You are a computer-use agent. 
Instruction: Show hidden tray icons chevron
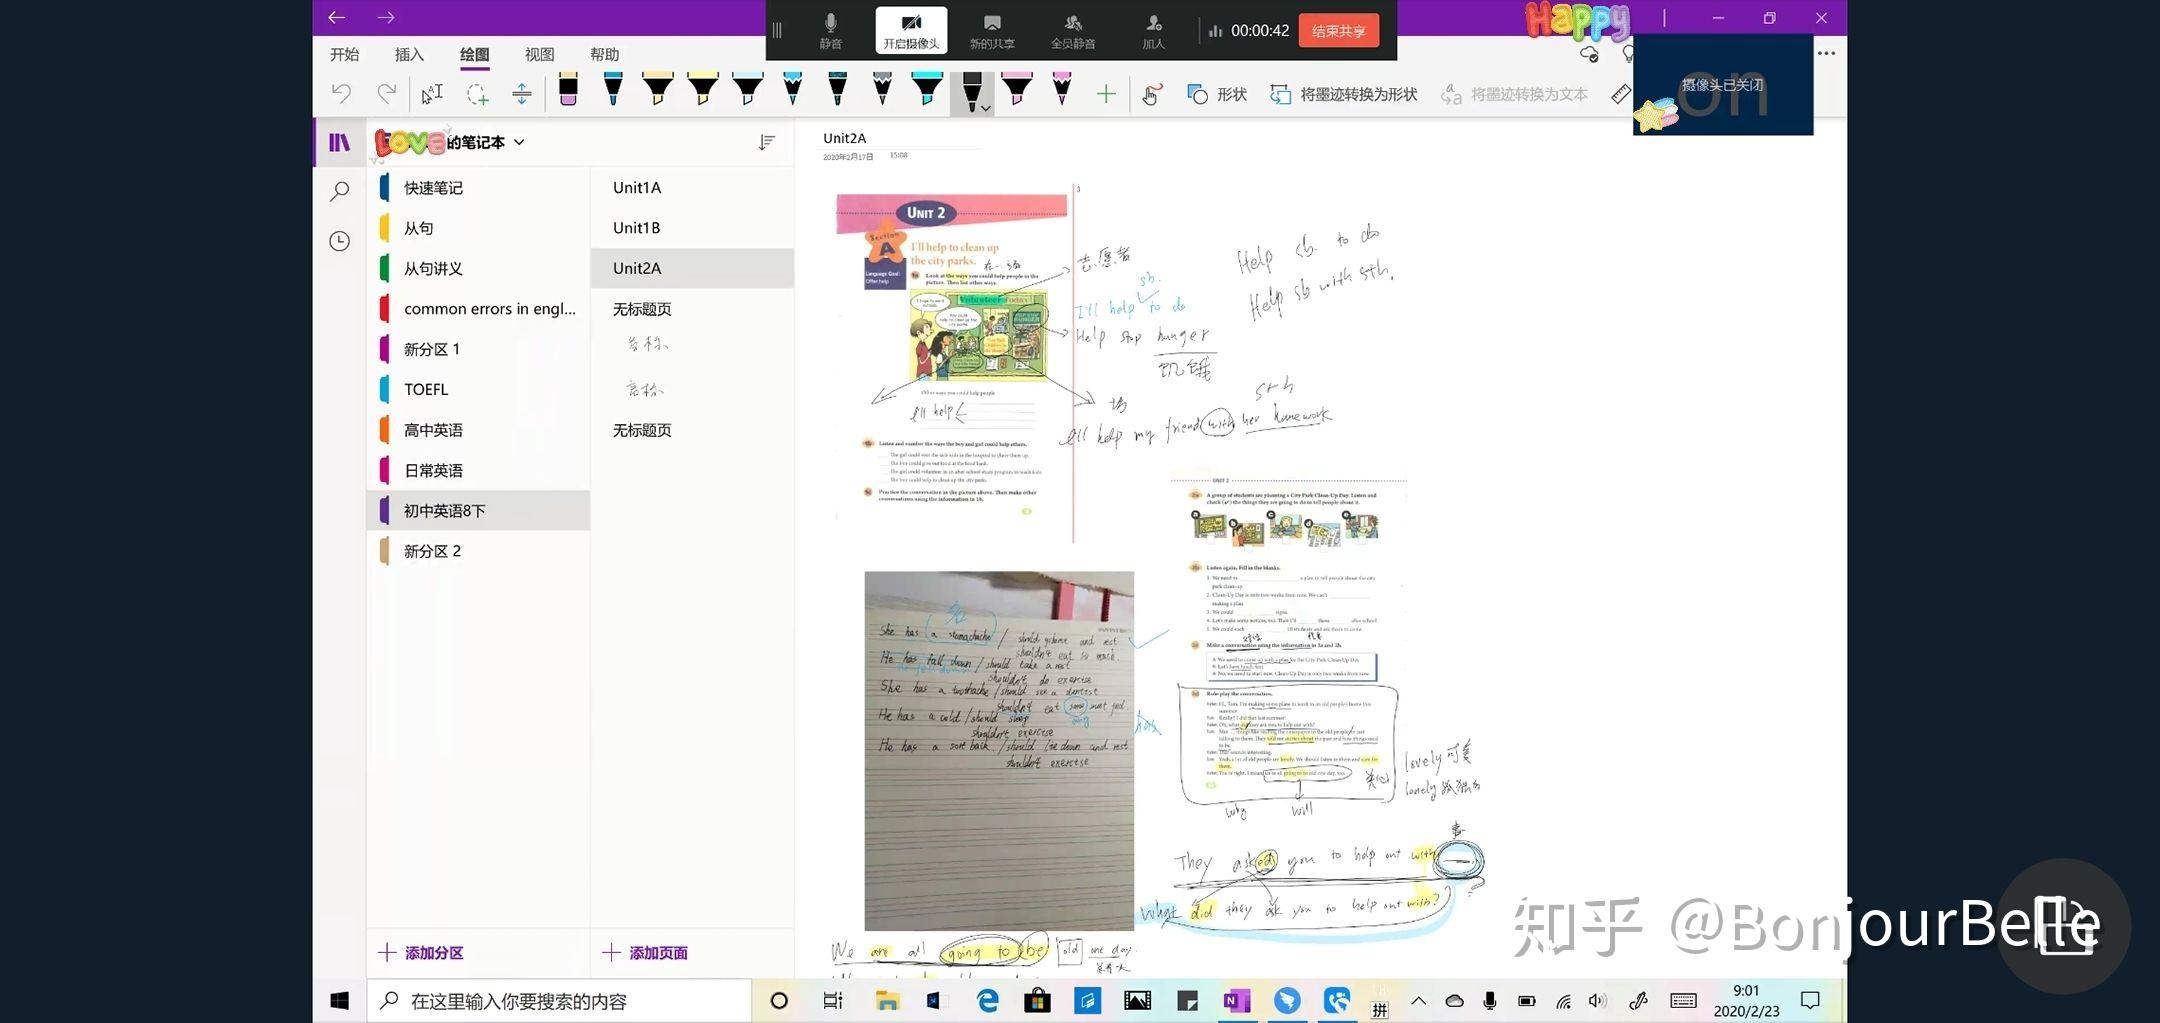click(1418, 1000)
